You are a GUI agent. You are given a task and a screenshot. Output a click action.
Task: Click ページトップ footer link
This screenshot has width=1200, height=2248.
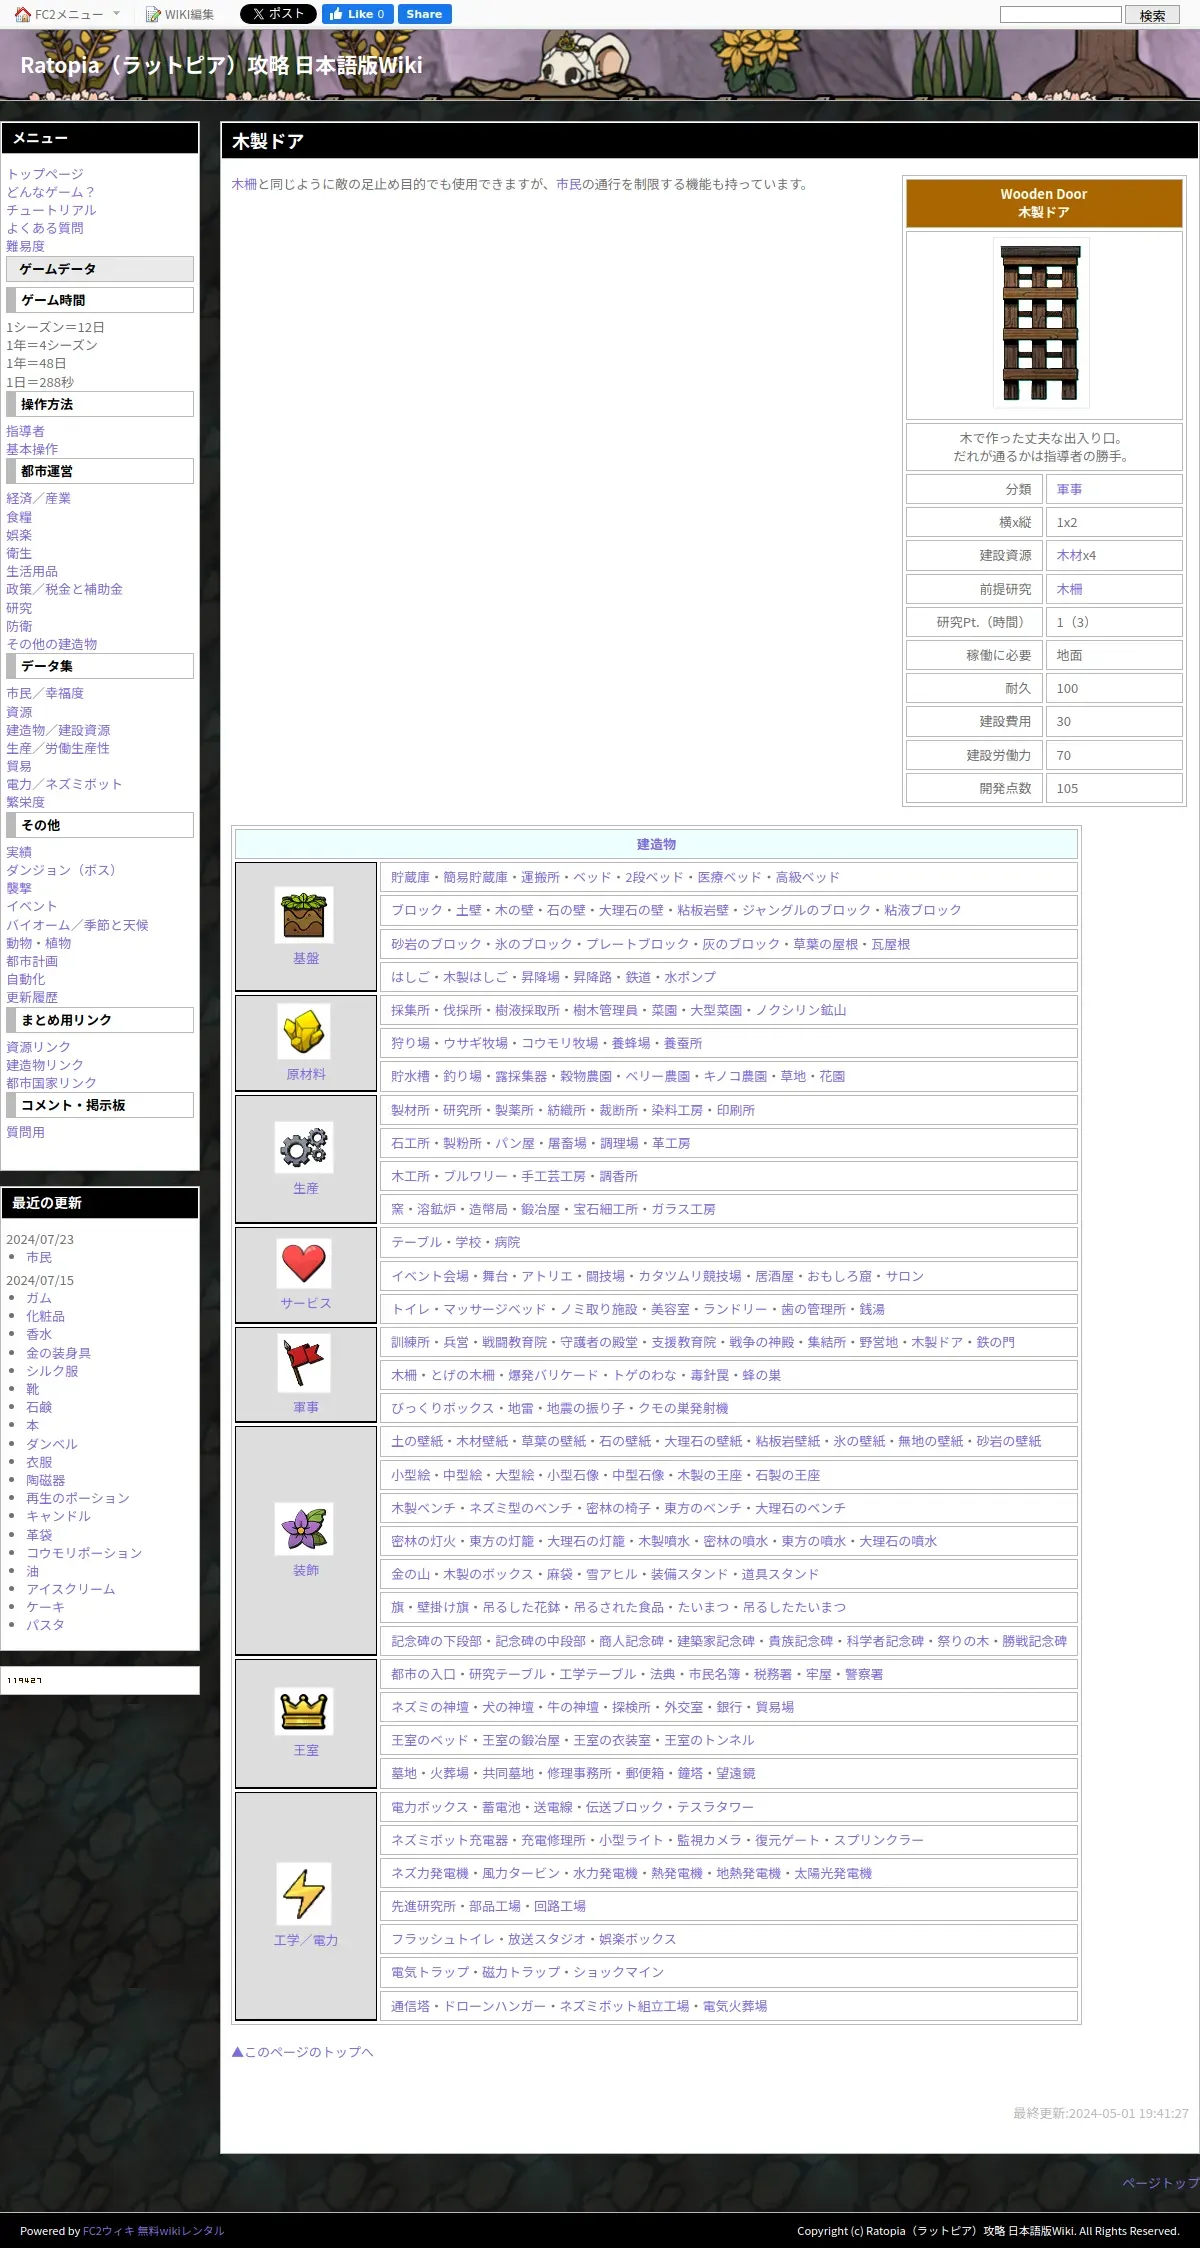[x=1160, y=2183]
